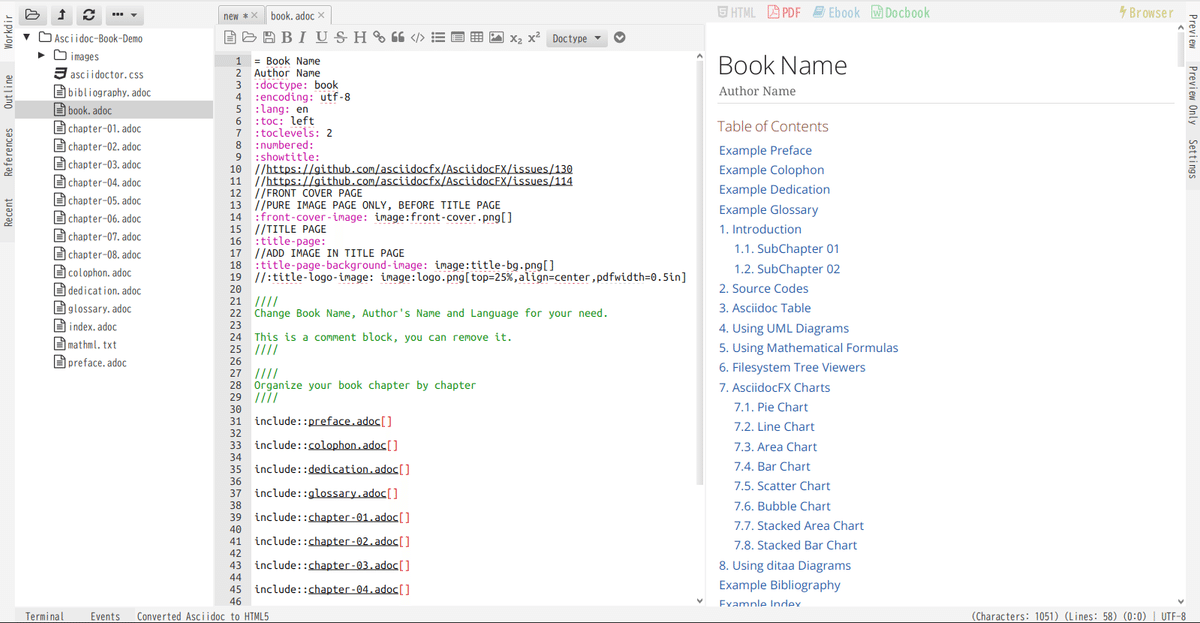This screenshot has height=623, width=1200.
Task: Apply italic formatting
Action: click(x=303, y=37)
